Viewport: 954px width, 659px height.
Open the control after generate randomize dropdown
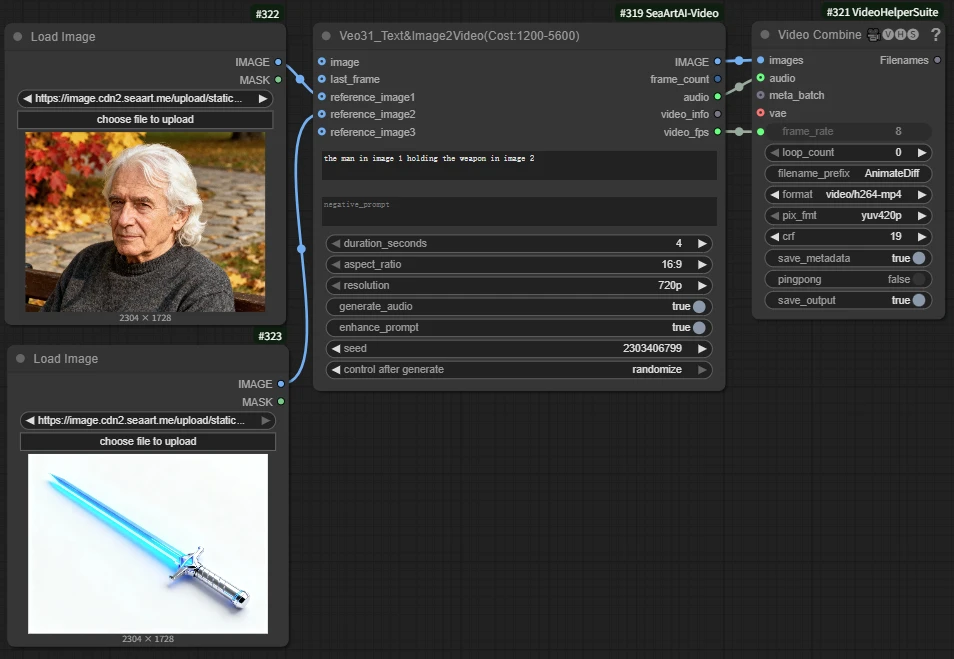518,370
